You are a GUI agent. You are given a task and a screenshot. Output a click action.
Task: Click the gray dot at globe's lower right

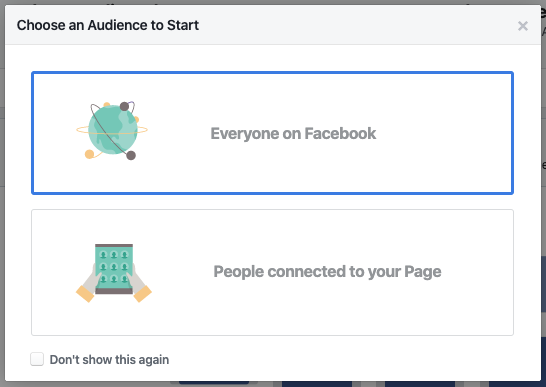point(131,155)
